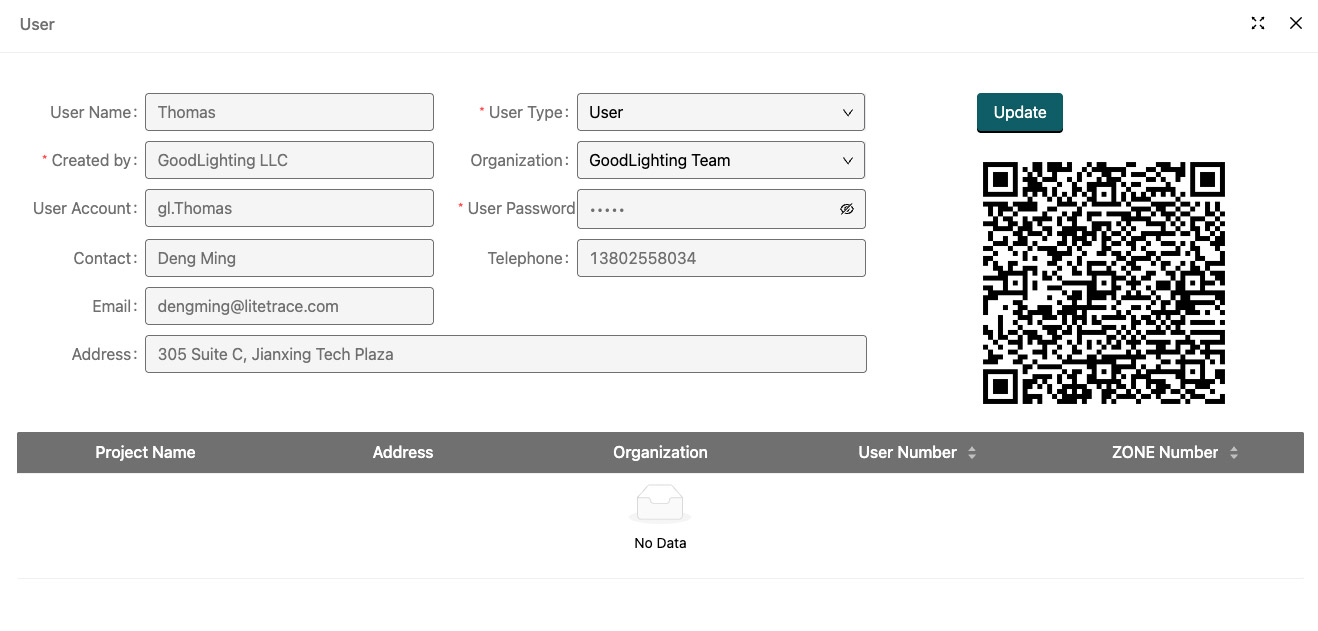Click the Project Name column header
Viewport: 1318px width, 631px height.
pos(145,452)
